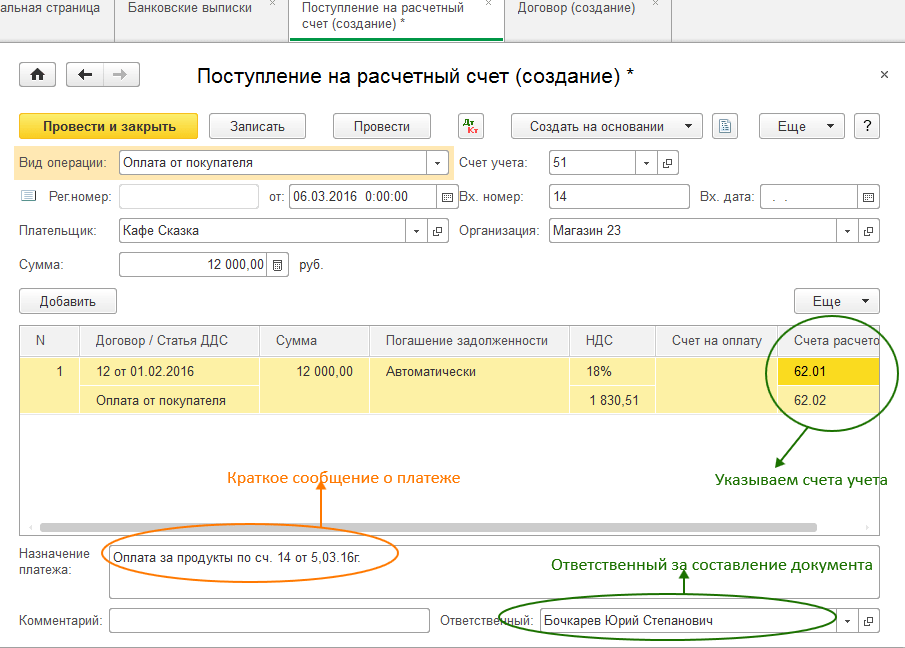Open the Создать на основании dropdown
This screenshot has width=905, height=648.
(607, 126)
